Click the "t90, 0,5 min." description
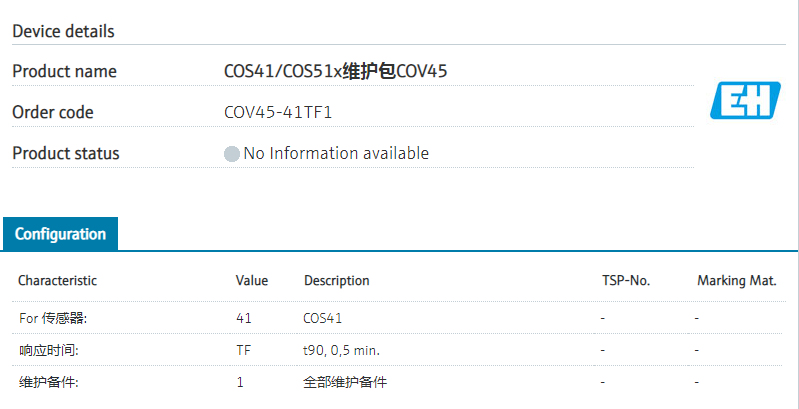799x409 pixels. pos(341,350)
